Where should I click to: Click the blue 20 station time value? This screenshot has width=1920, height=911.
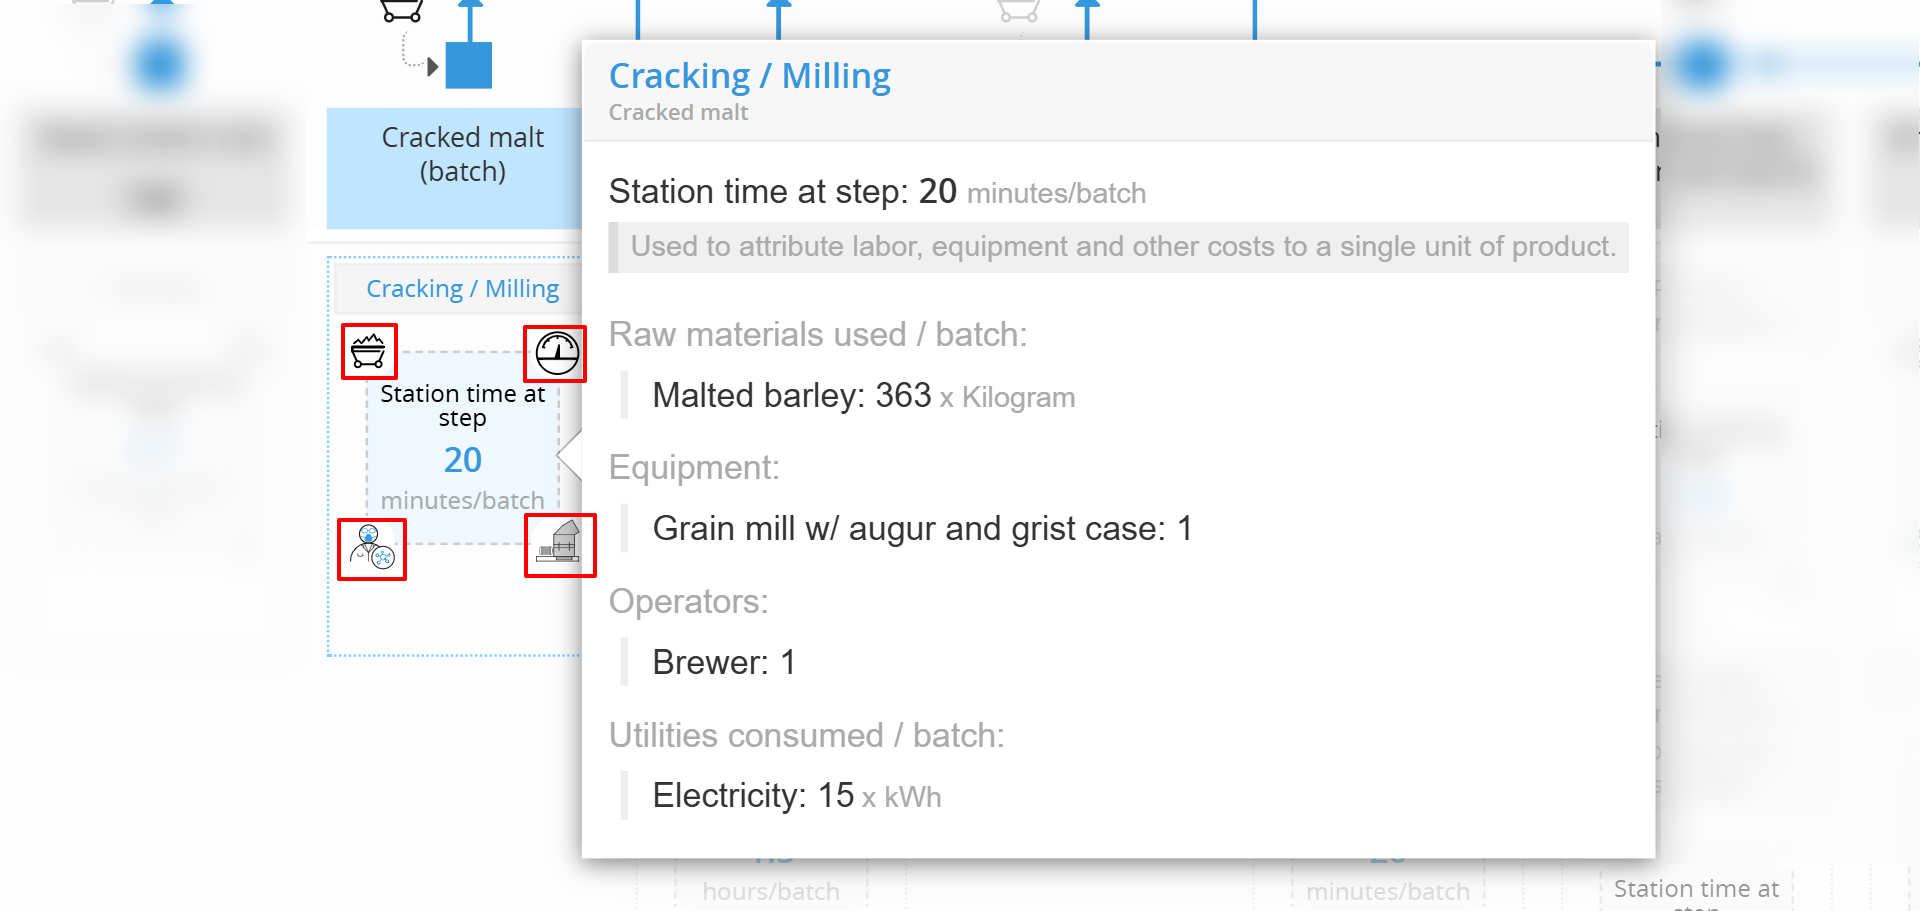pyautogui.click(x=463, y=460)
